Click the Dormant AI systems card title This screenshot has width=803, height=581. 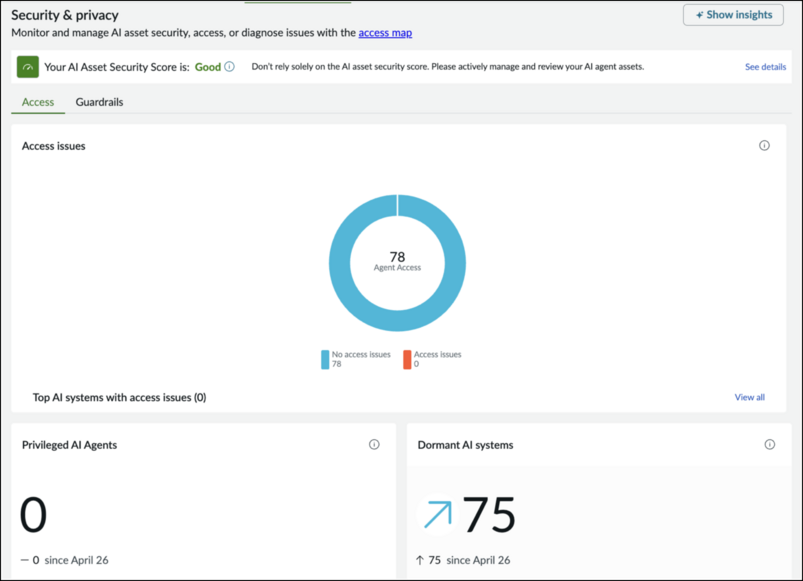(x=465, y=445)
